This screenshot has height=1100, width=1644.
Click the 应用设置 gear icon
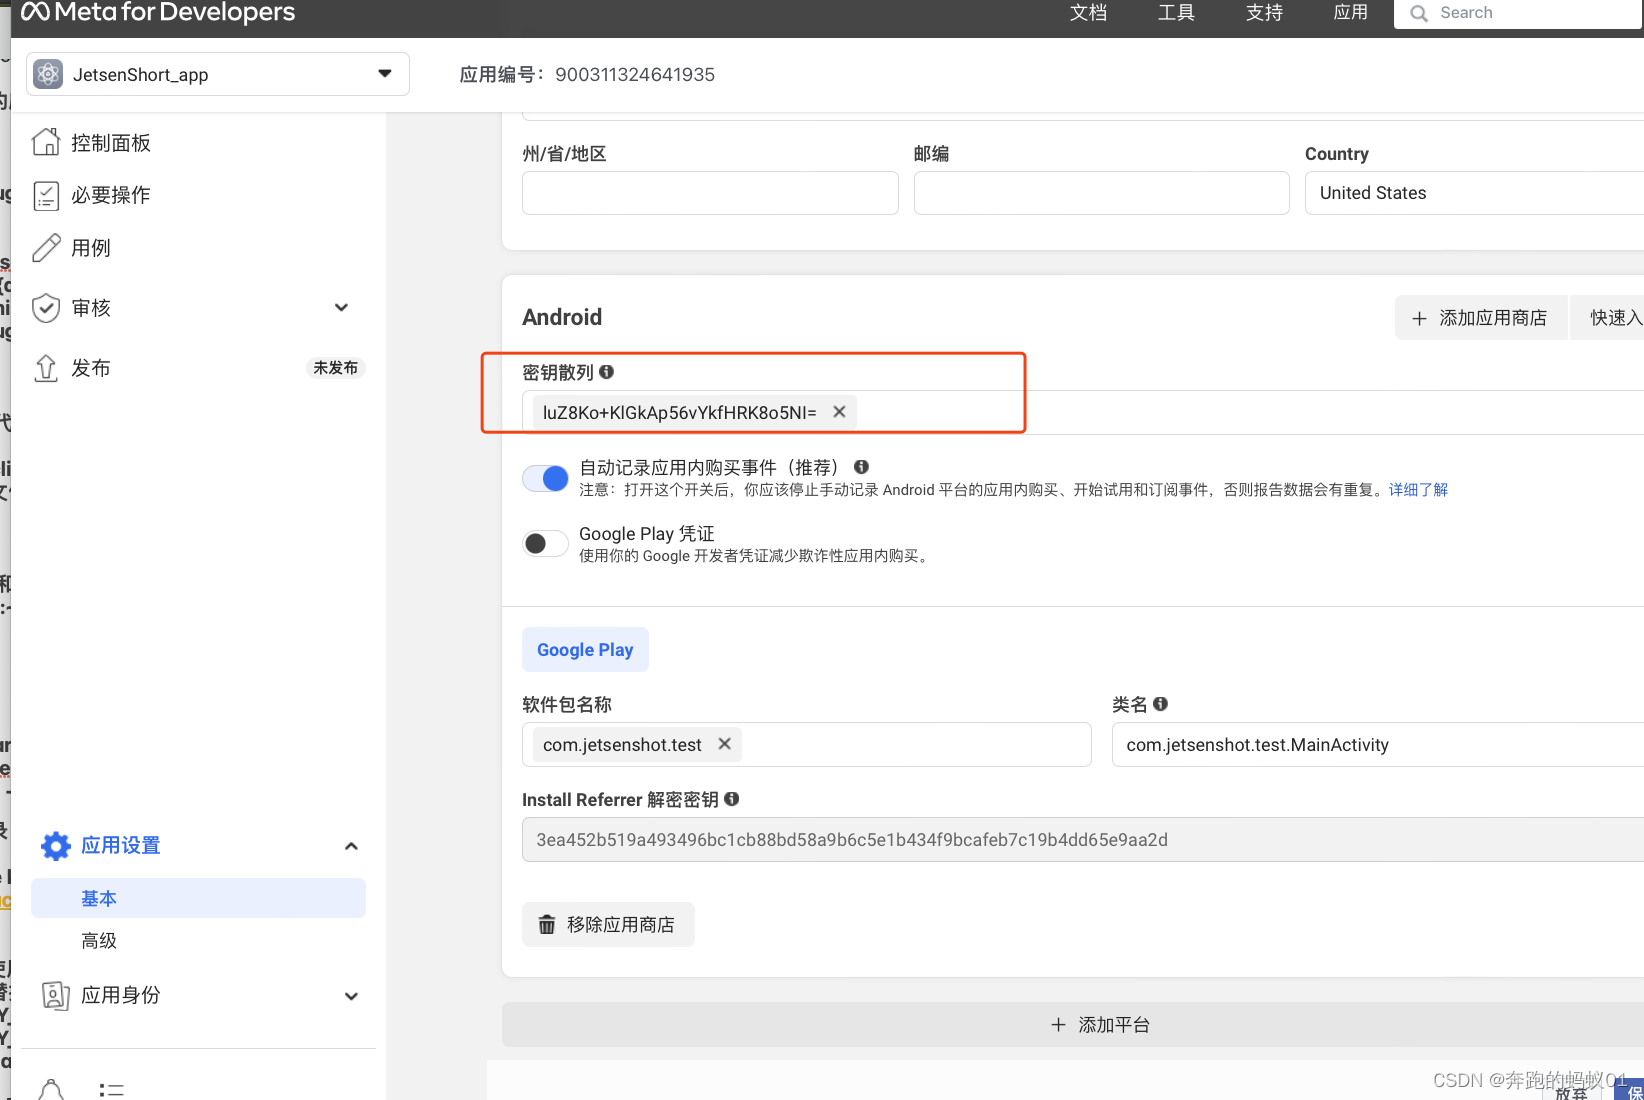coord(56,846)
